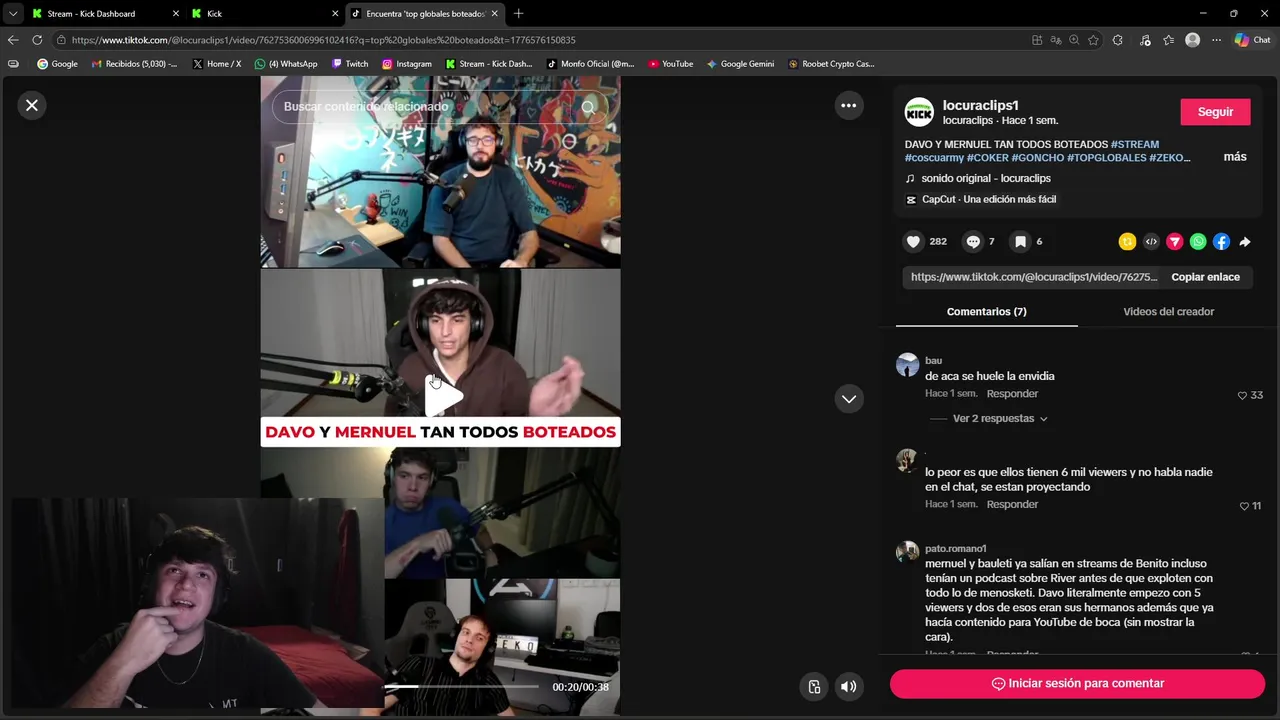Toggle the auto-scroll icon beside the volume
Image resolution: width=1280 pixels, height=720 pixels.
point(814,686)
